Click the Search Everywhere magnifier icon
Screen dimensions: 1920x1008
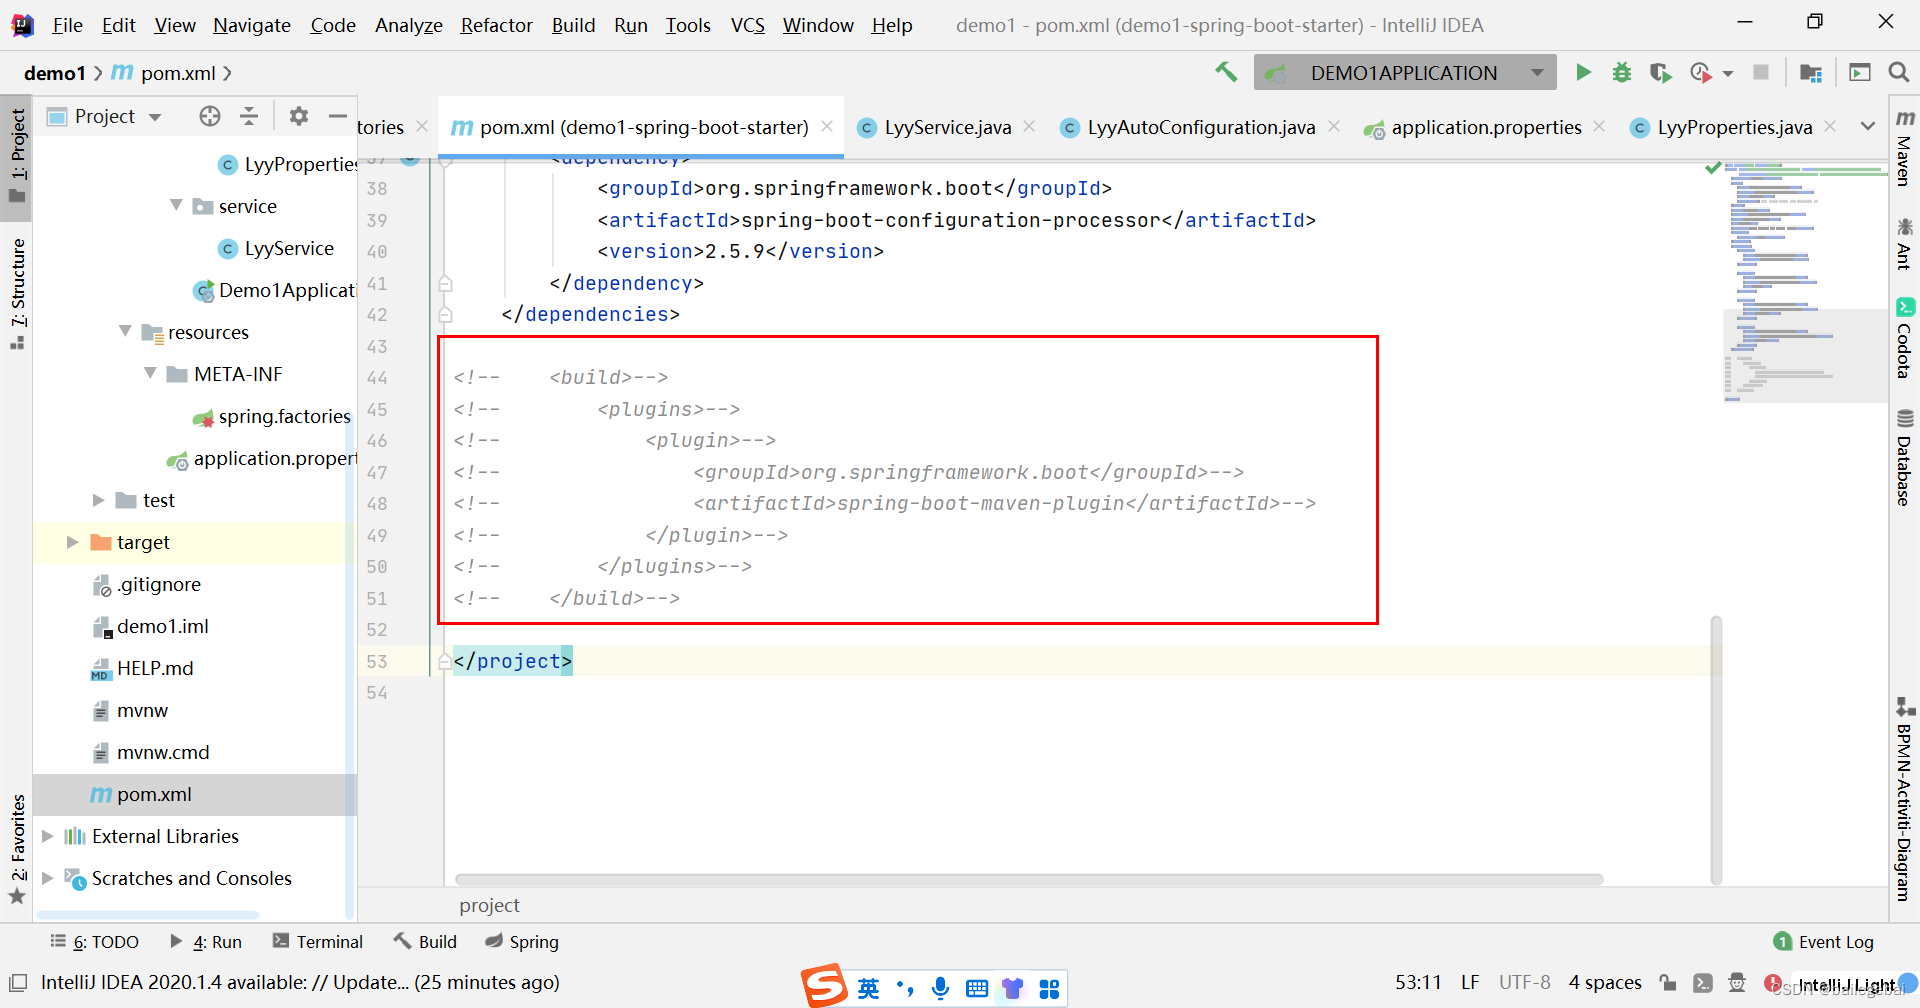pos(1898,72)
